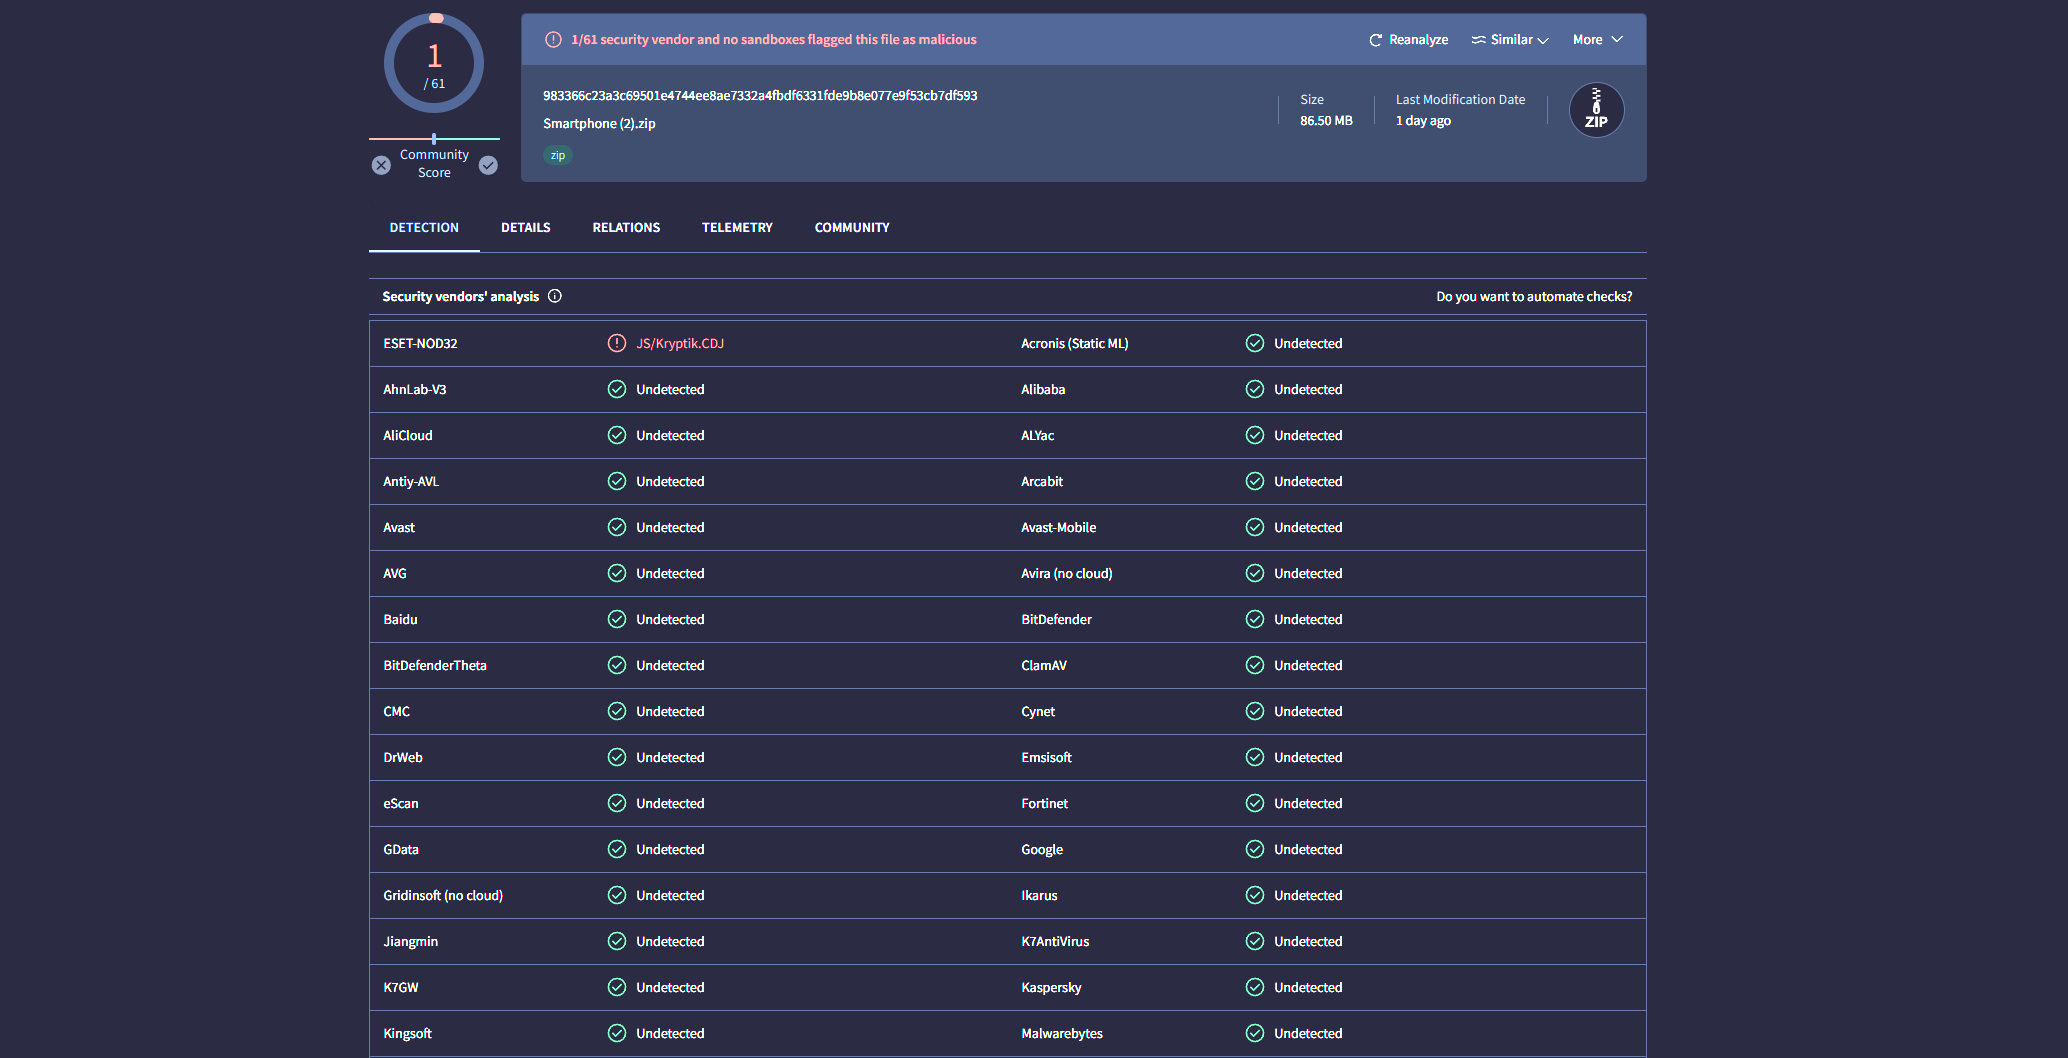Click the K7GW vendor name
Image resolution: width=2068 pixels, height=1058 pixels.
point(401,987)
